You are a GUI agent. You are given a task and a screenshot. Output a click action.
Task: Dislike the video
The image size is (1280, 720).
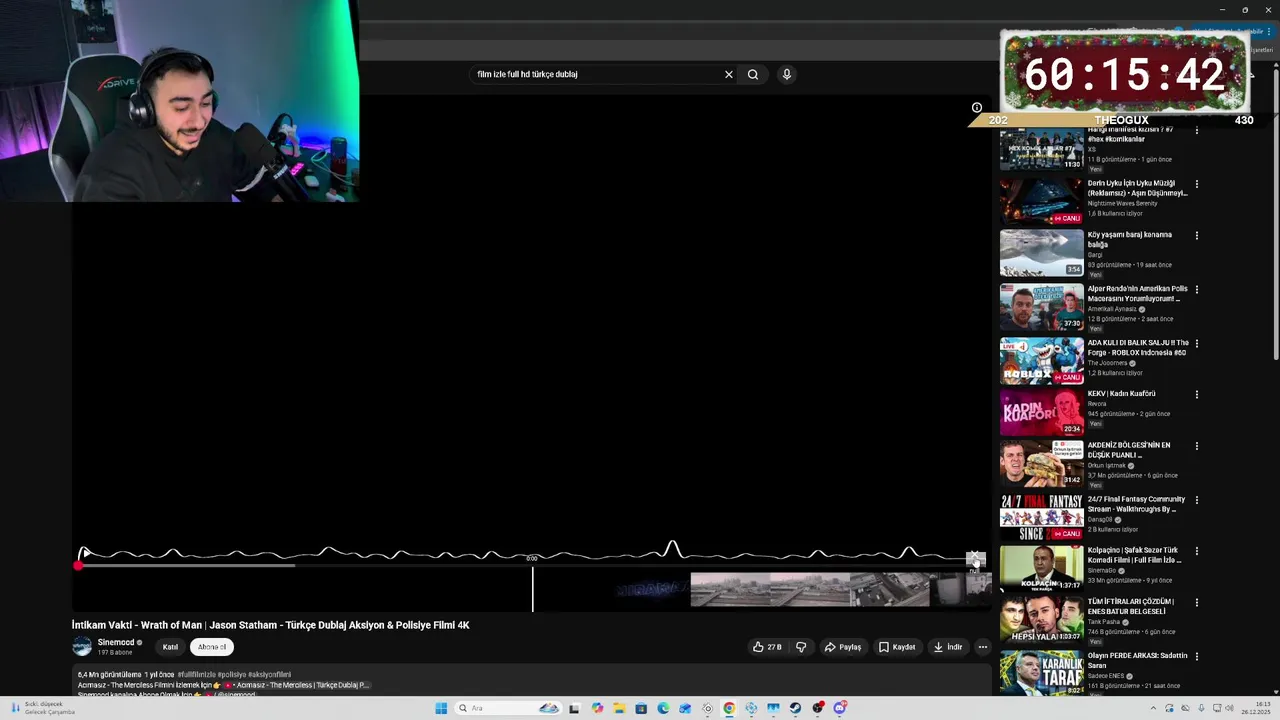click(x=801, y=647)
